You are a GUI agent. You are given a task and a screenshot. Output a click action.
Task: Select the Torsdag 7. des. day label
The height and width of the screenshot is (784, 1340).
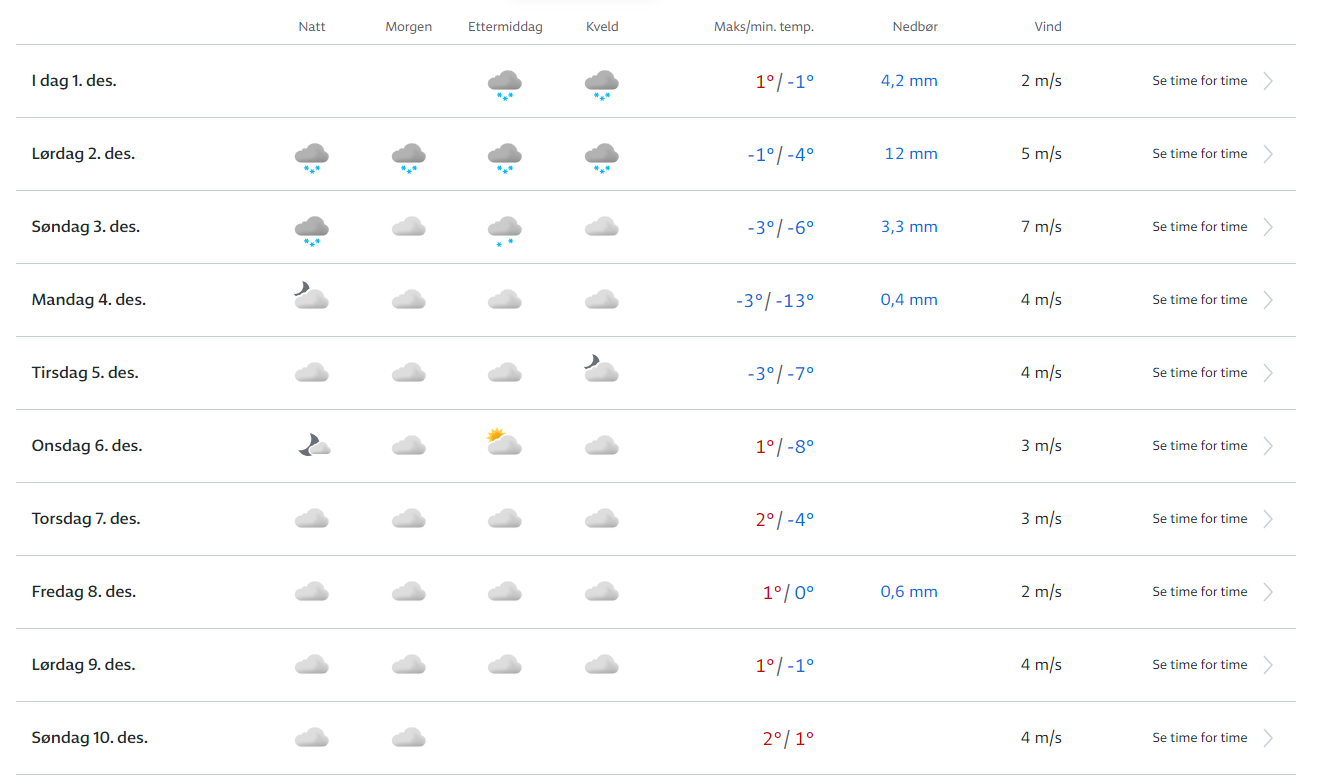86,519
